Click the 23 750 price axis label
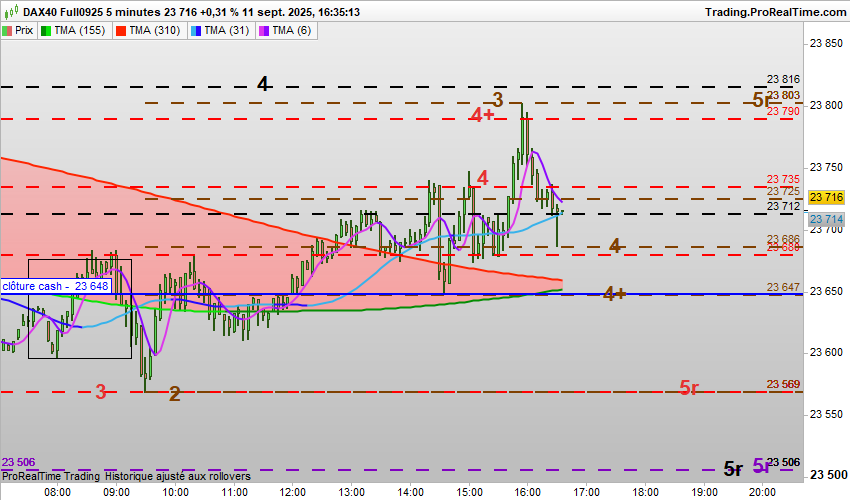 (x=827, y=168)
